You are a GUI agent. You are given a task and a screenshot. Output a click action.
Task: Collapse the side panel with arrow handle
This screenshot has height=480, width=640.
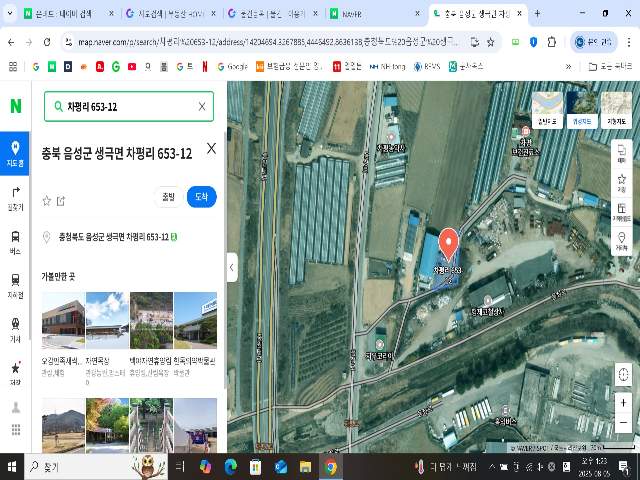[232, 267]
